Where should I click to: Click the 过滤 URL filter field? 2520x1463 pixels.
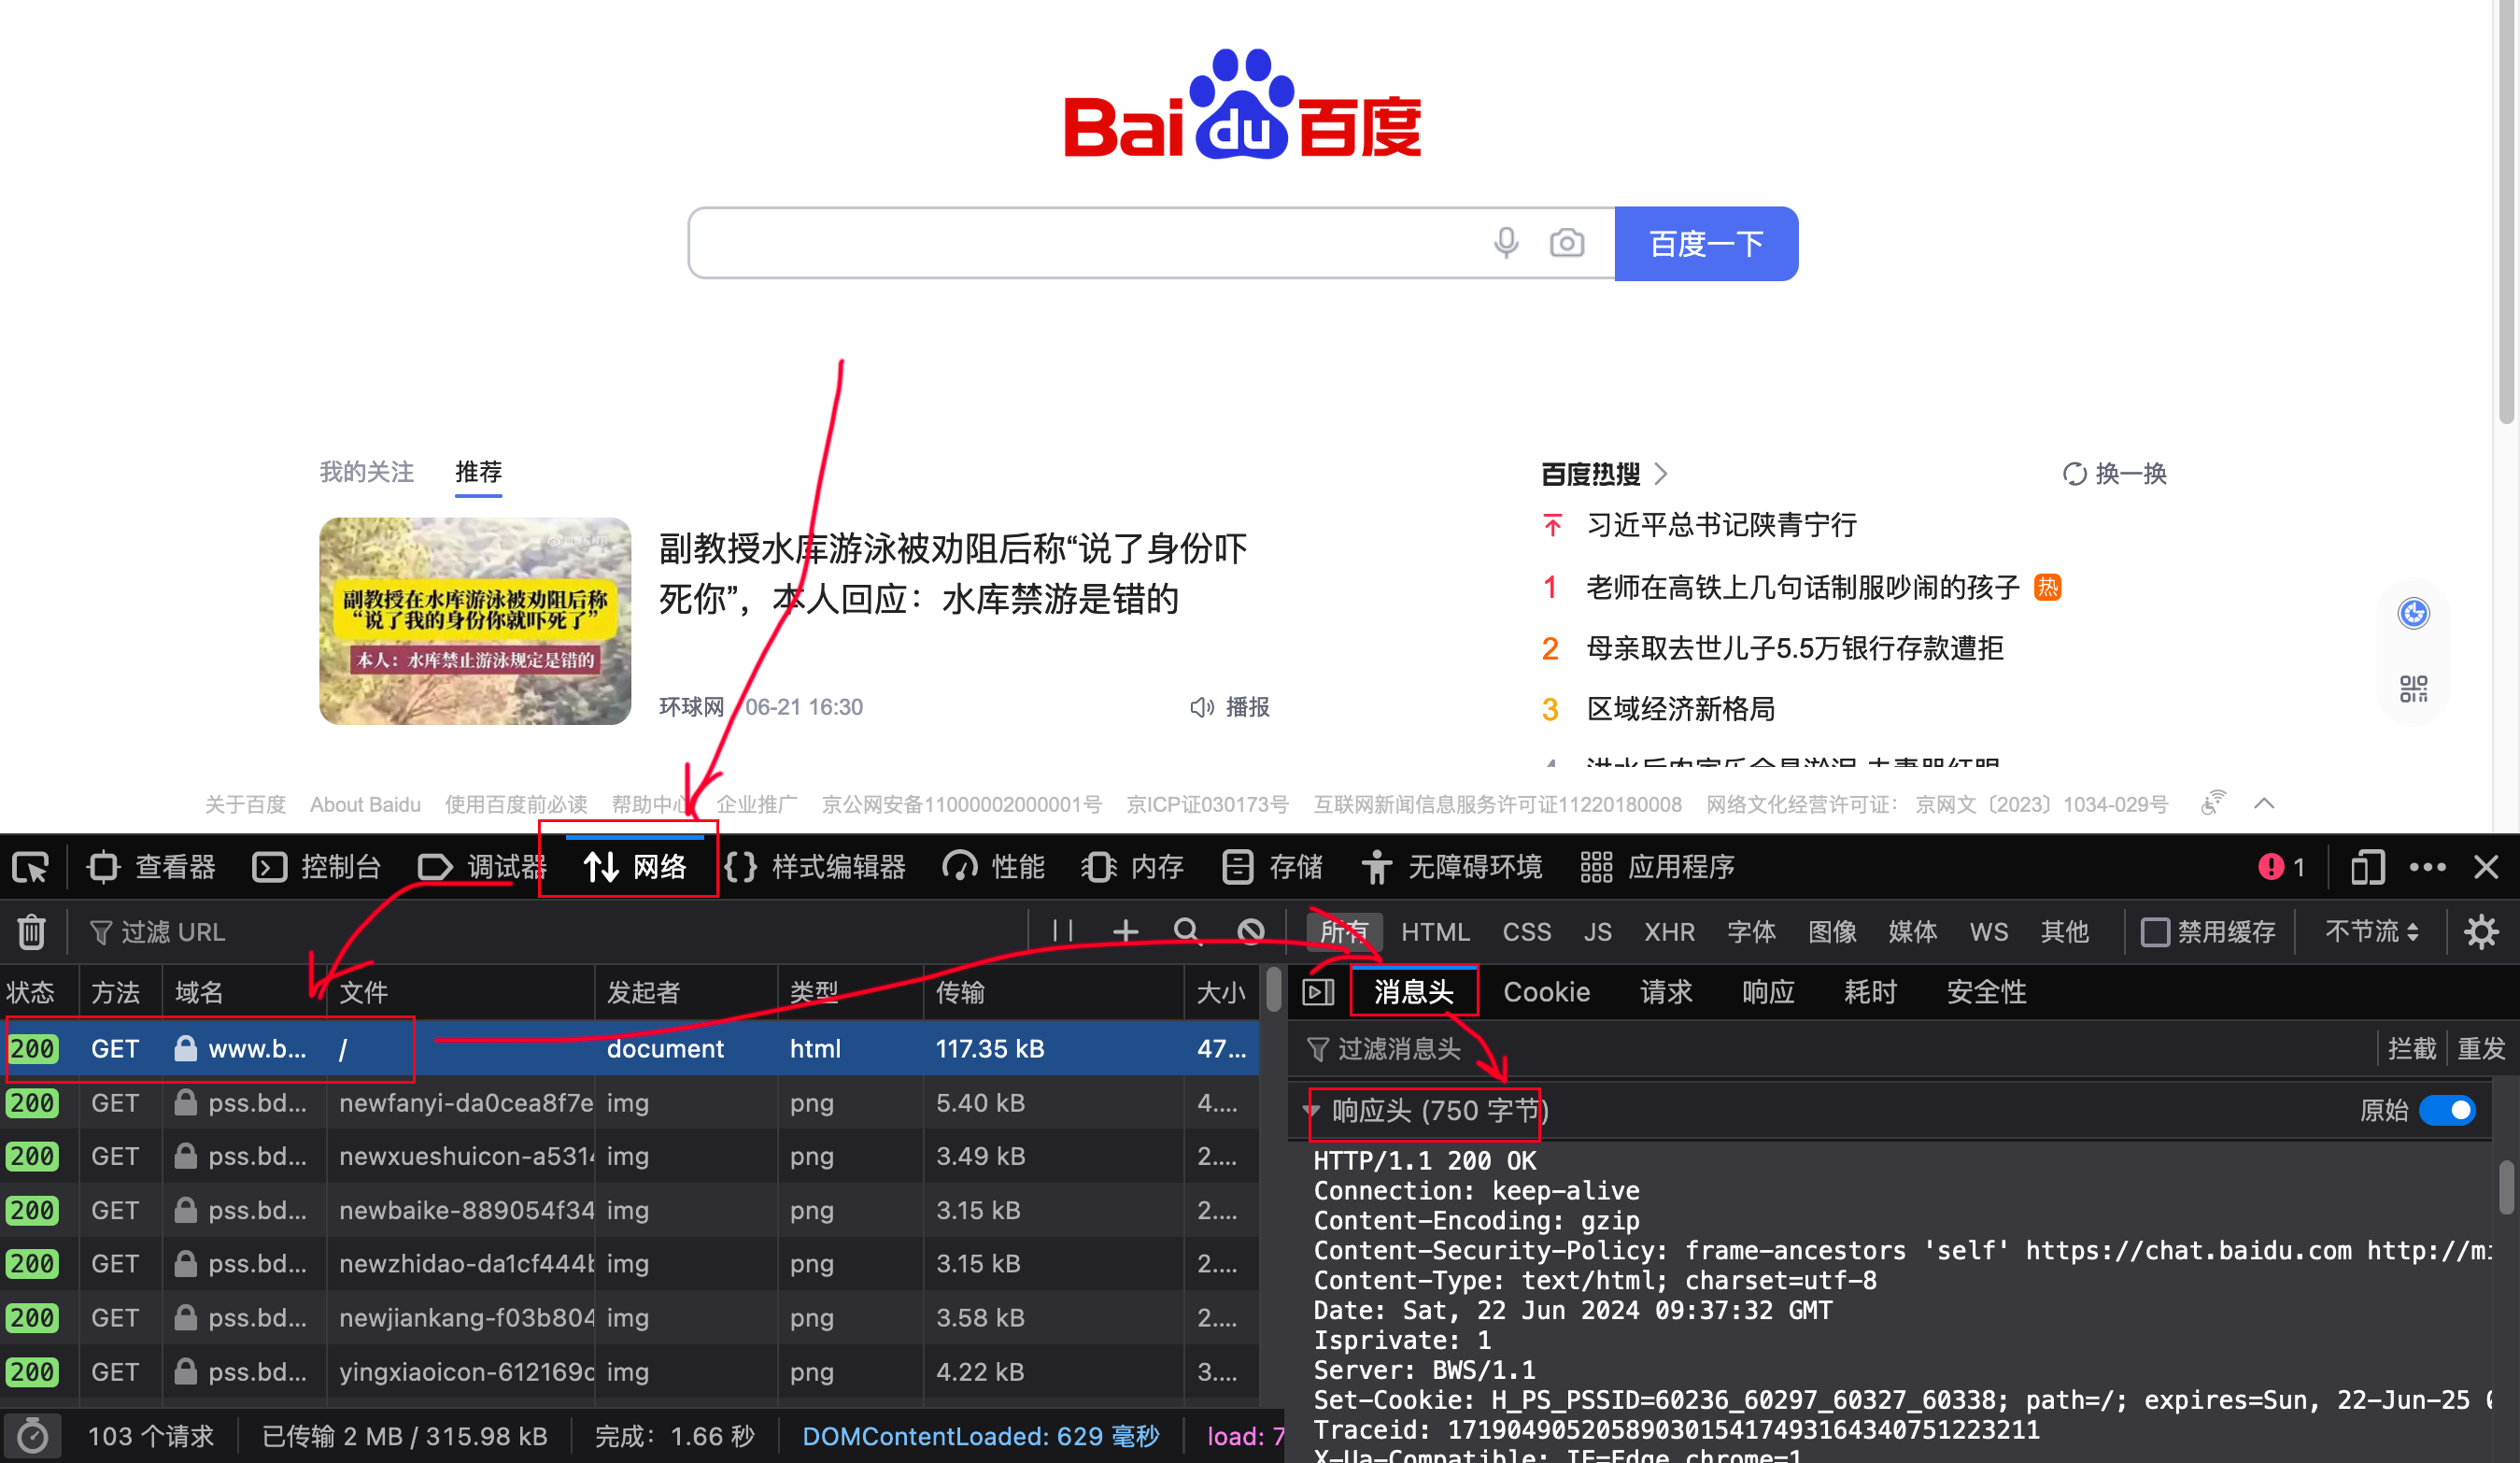[x=550, y=931]
